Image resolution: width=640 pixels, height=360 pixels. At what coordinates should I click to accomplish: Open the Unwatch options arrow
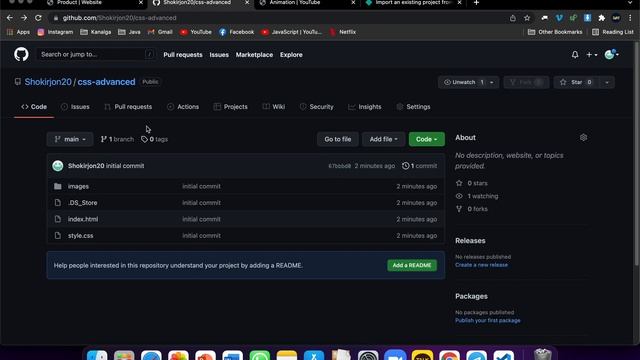(491, 82)
